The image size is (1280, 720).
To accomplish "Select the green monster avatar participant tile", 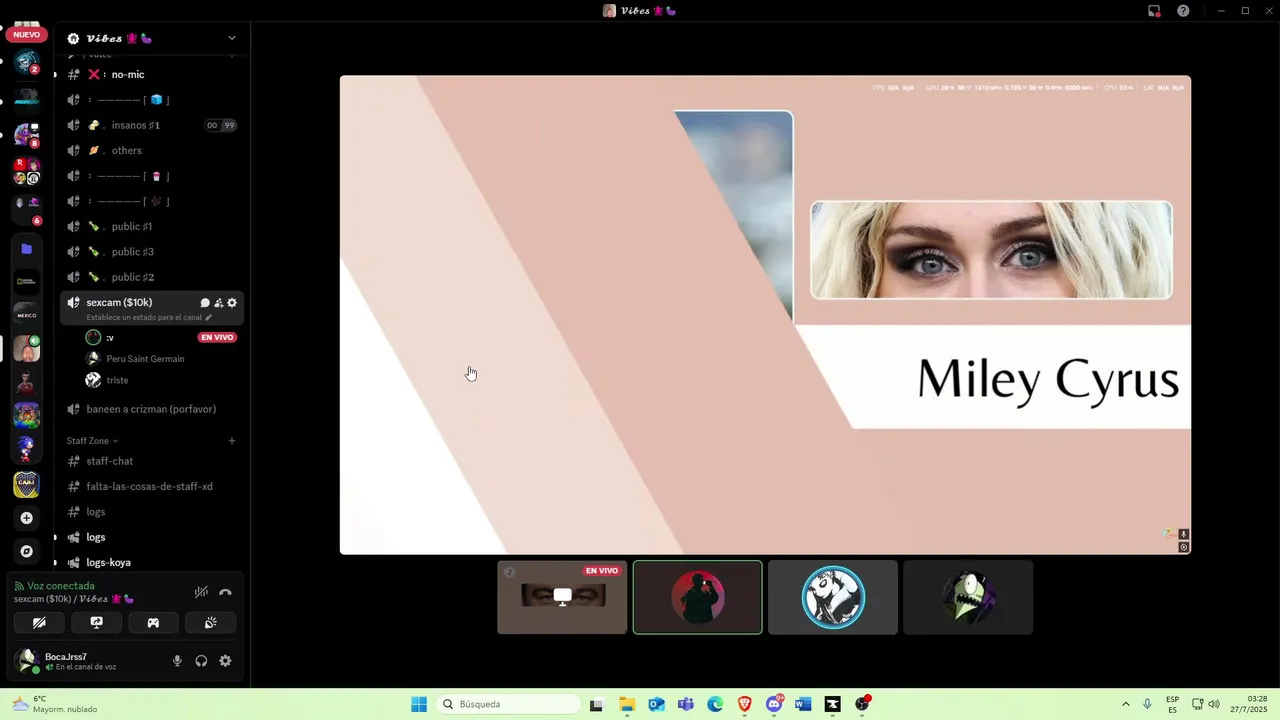I will point(968,597).
